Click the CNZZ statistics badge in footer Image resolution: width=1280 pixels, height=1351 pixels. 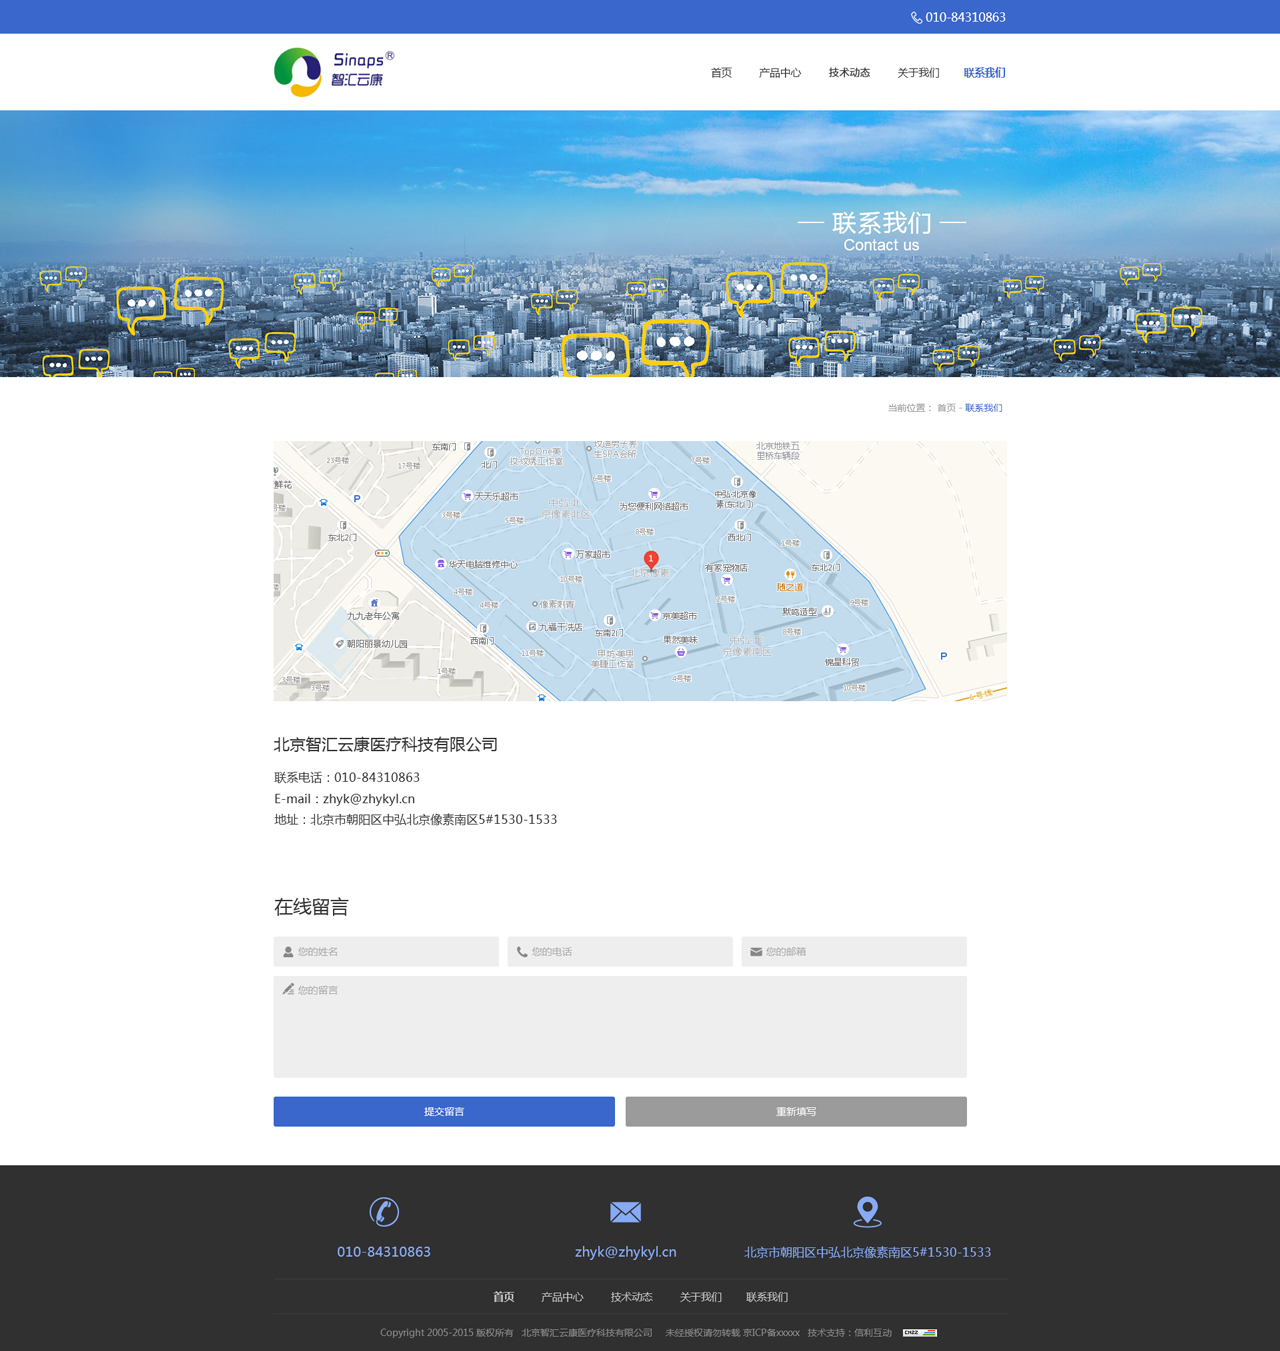(919, 1333)
